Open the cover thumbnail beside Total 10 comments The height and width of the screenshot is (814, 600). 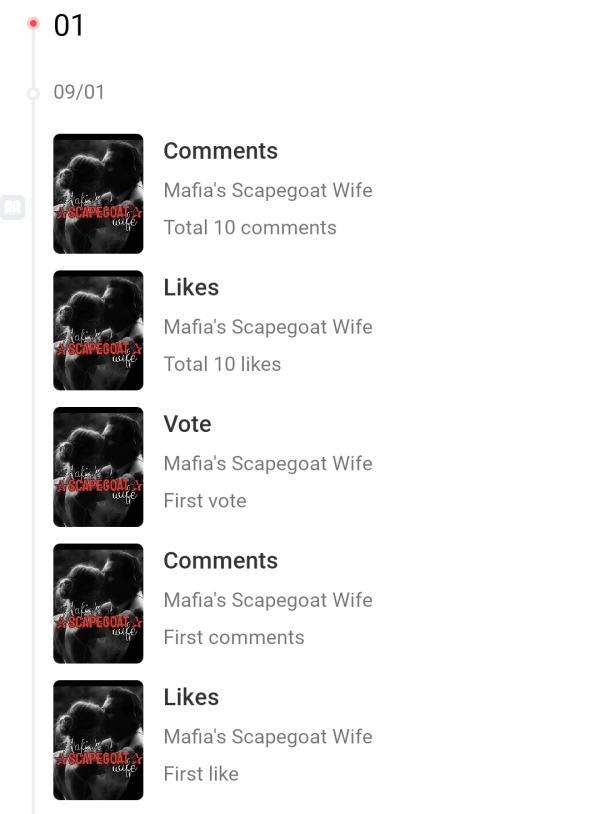point(98,194)
